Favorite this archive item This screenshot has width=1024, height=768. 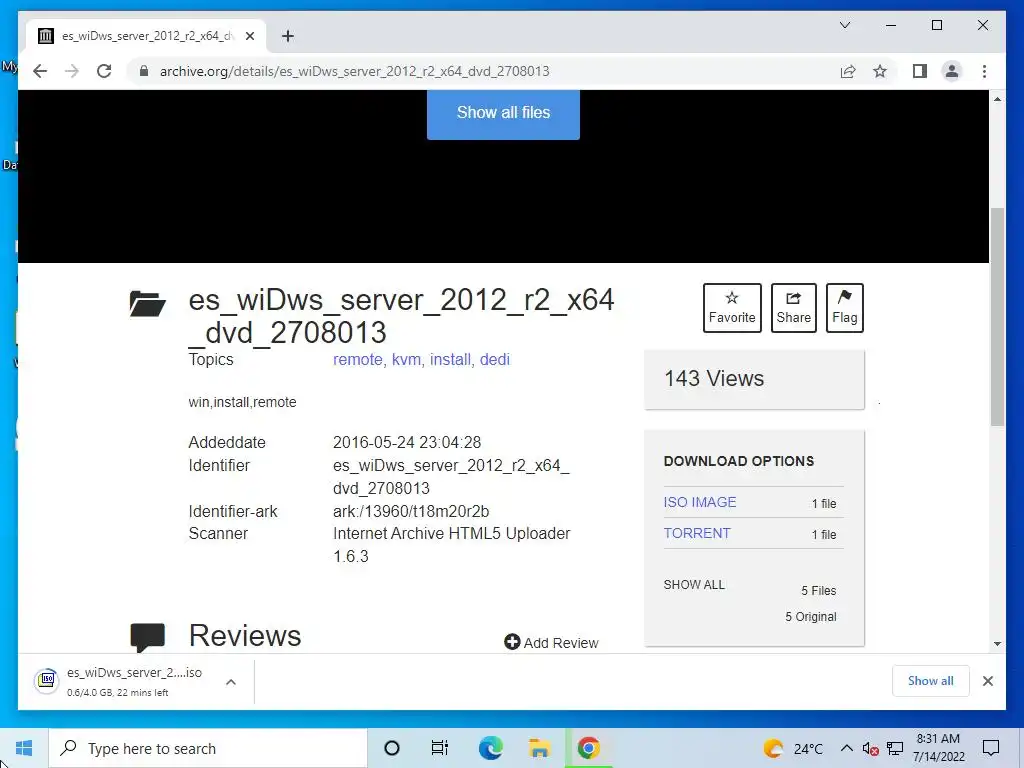[732, 308]
